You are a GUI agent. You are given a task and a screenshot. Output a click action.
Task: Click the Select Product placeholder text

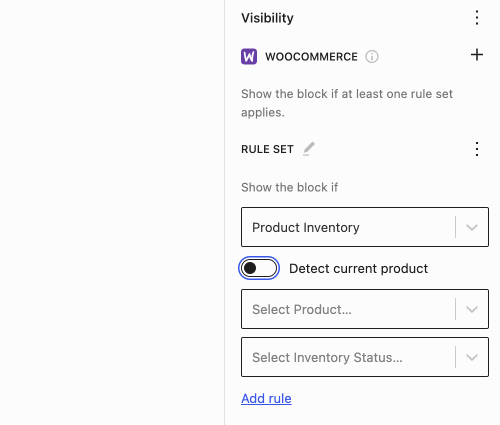(x=302, y=310)
